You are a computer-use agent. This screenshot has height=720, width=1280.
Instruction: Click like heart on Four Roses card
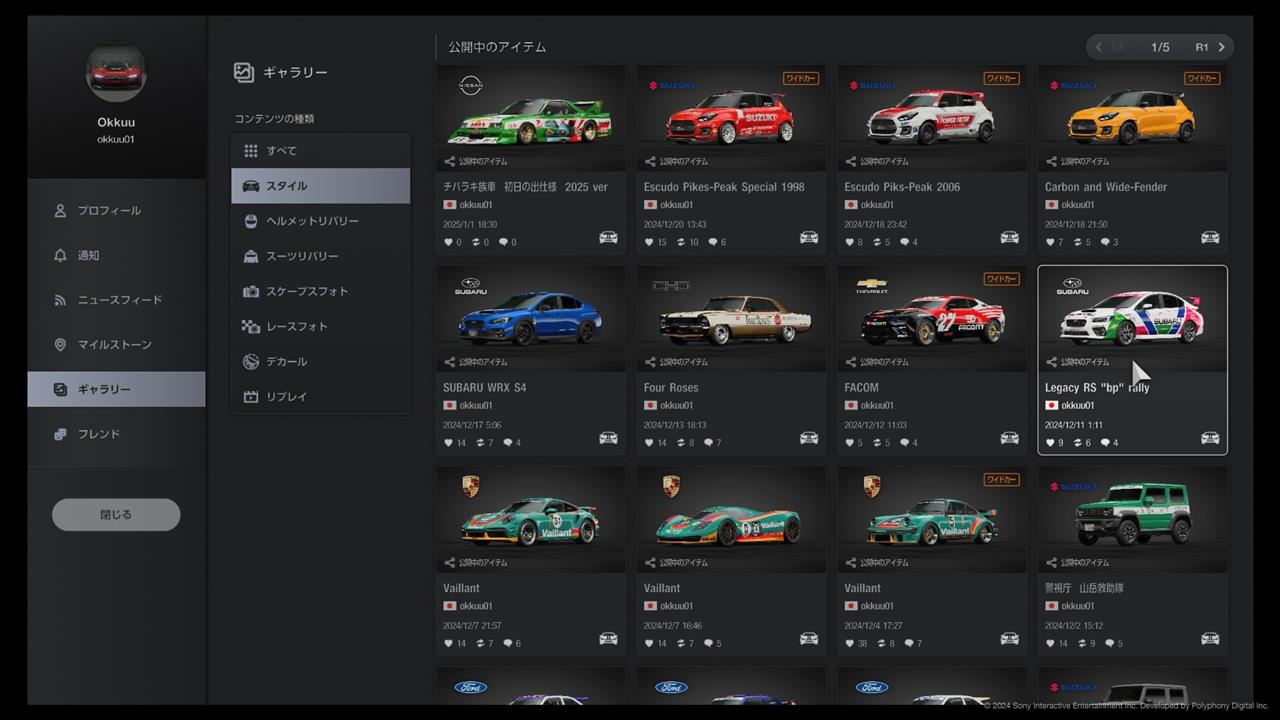point(649,443)
